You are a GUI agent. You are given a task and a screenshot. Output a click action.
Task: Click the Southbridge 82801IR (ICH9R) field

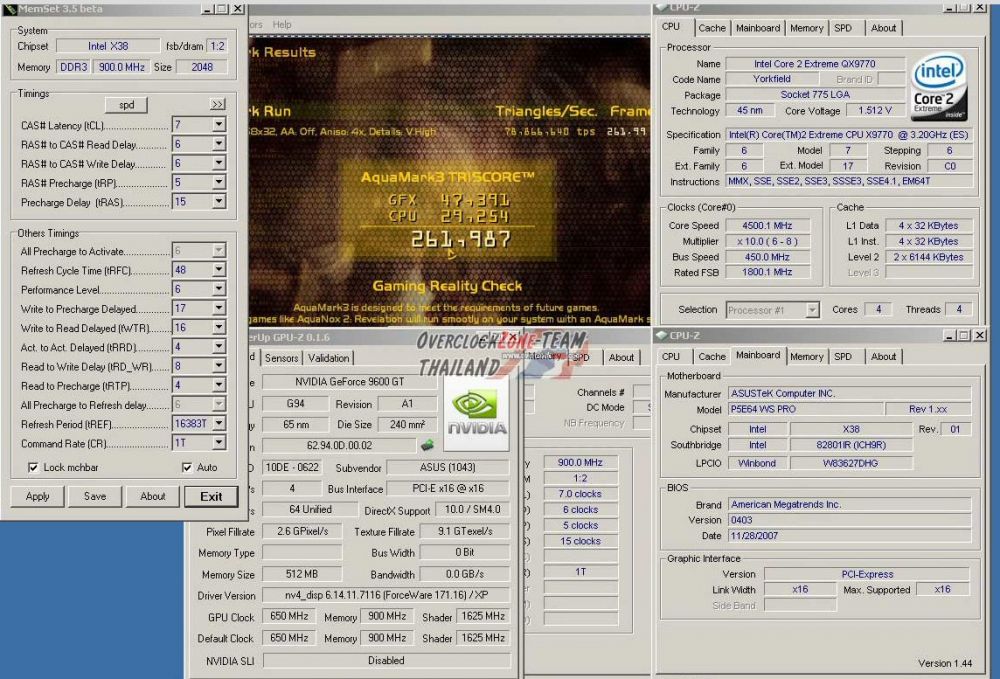pyautogui.click(x=851, y=445)
